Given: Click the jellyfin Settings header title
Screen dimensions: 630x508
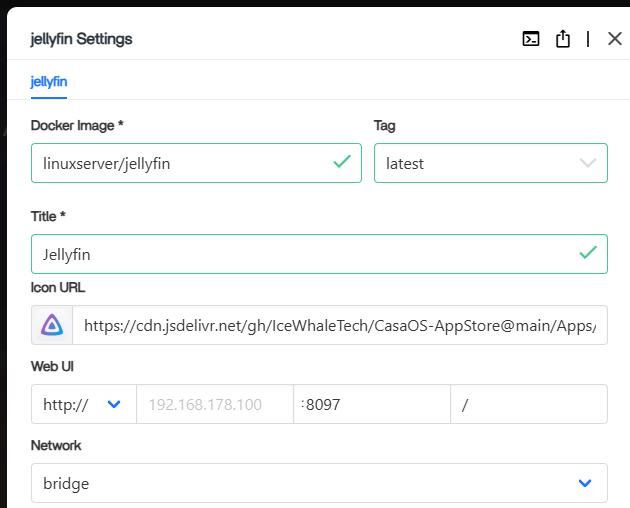Looking at the screenshot, I should 82,39.
